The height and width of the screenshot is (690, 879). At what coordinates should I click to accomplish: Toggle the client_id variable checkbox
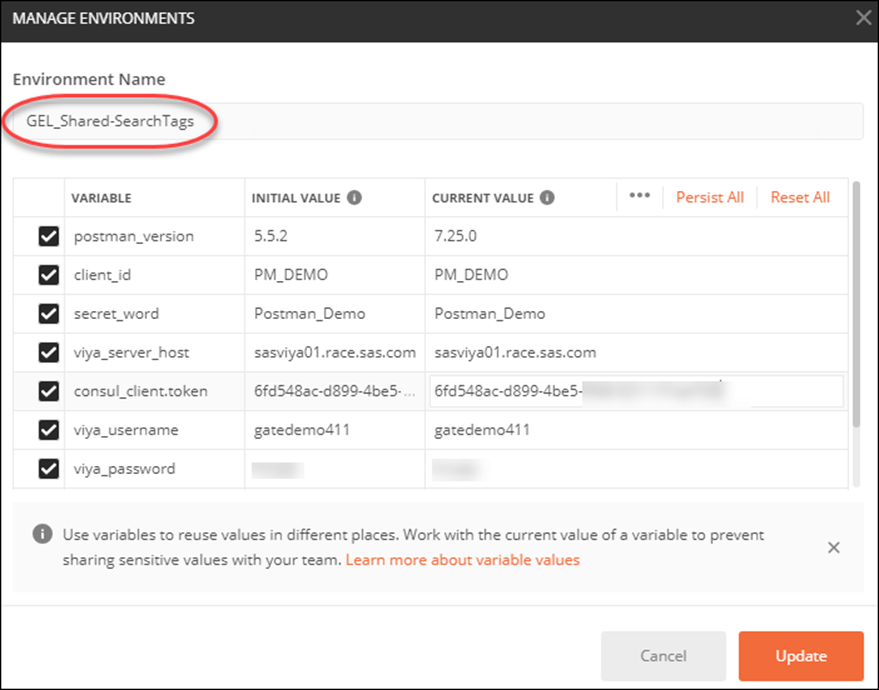click(x=48, y=275)
